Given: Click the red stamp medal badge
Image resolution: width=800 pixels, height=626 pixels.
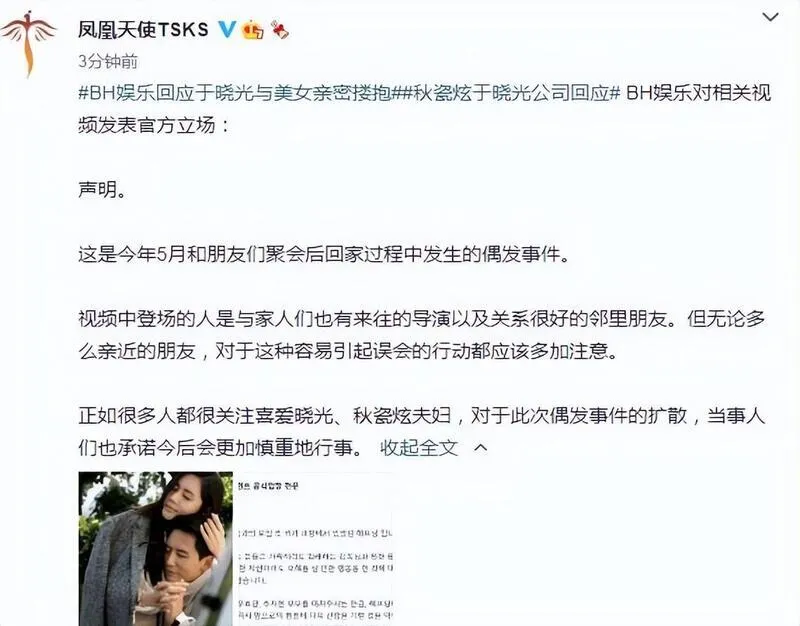Looking at the screenshot, I should 279,30.
